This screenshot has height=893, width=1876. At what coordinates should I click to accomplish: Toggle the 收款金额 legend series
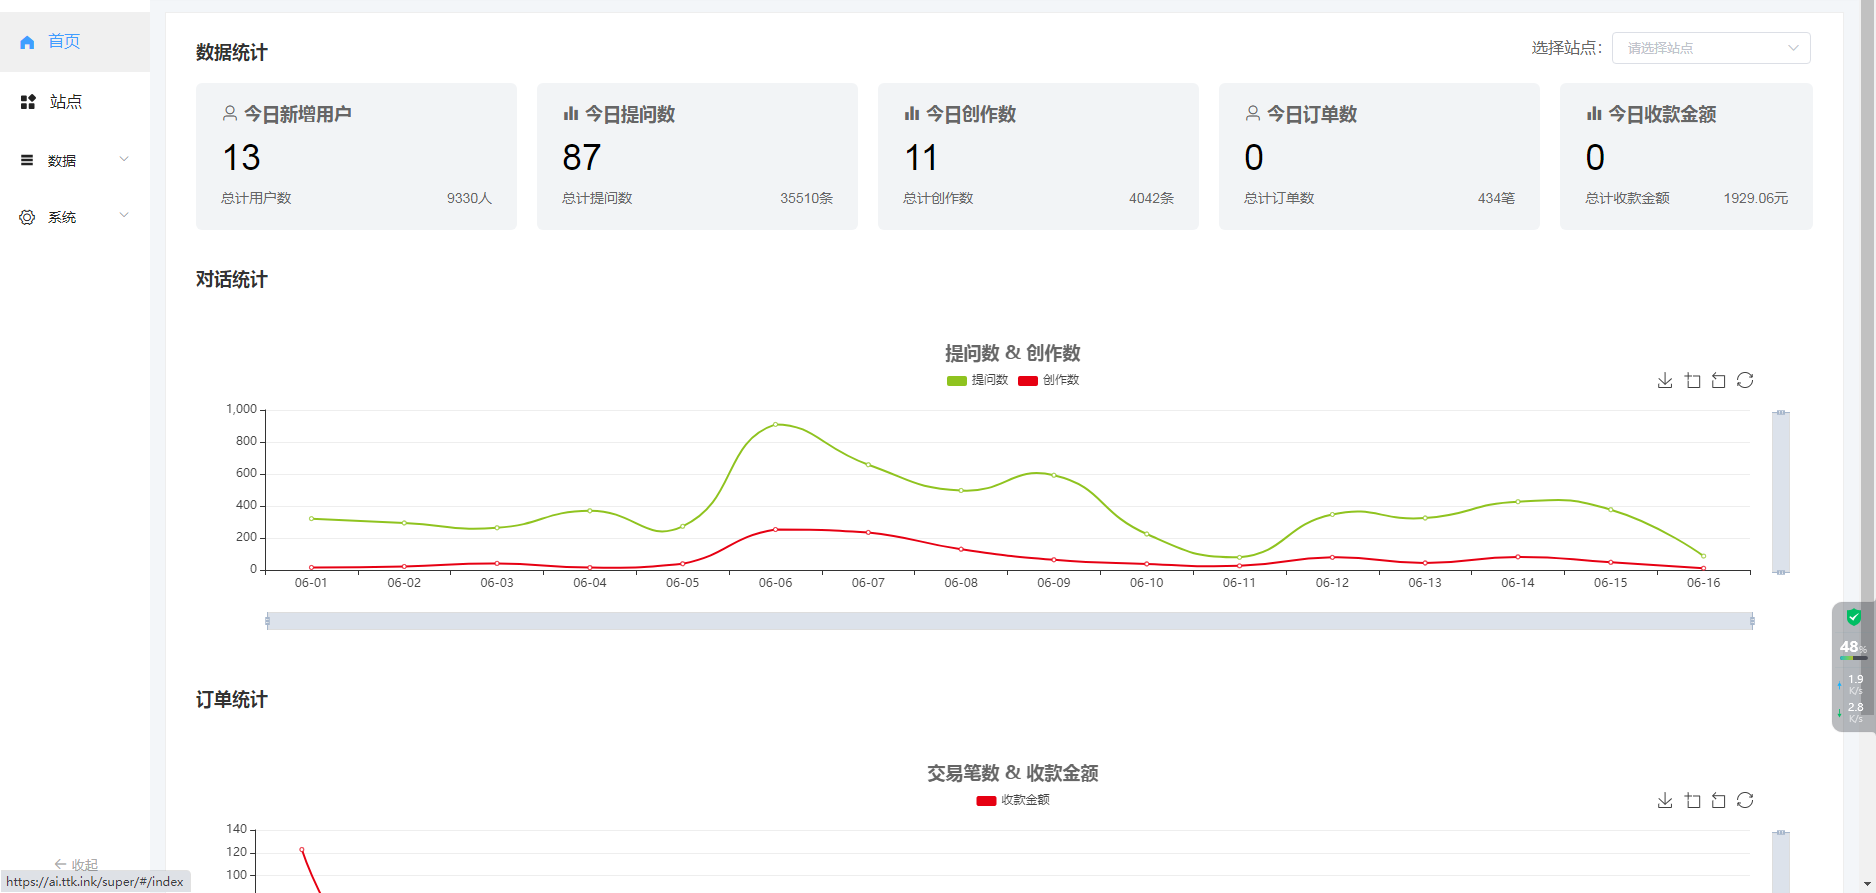tap(1013, 800)
